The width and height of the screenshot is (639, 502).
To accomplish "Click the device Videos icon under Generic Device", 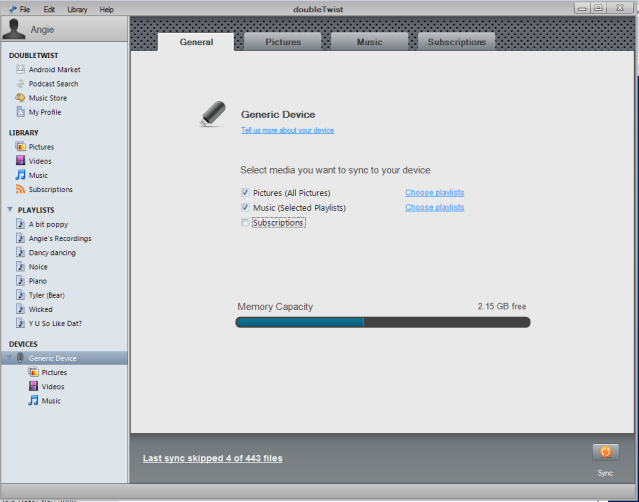I will pos(33,386).
